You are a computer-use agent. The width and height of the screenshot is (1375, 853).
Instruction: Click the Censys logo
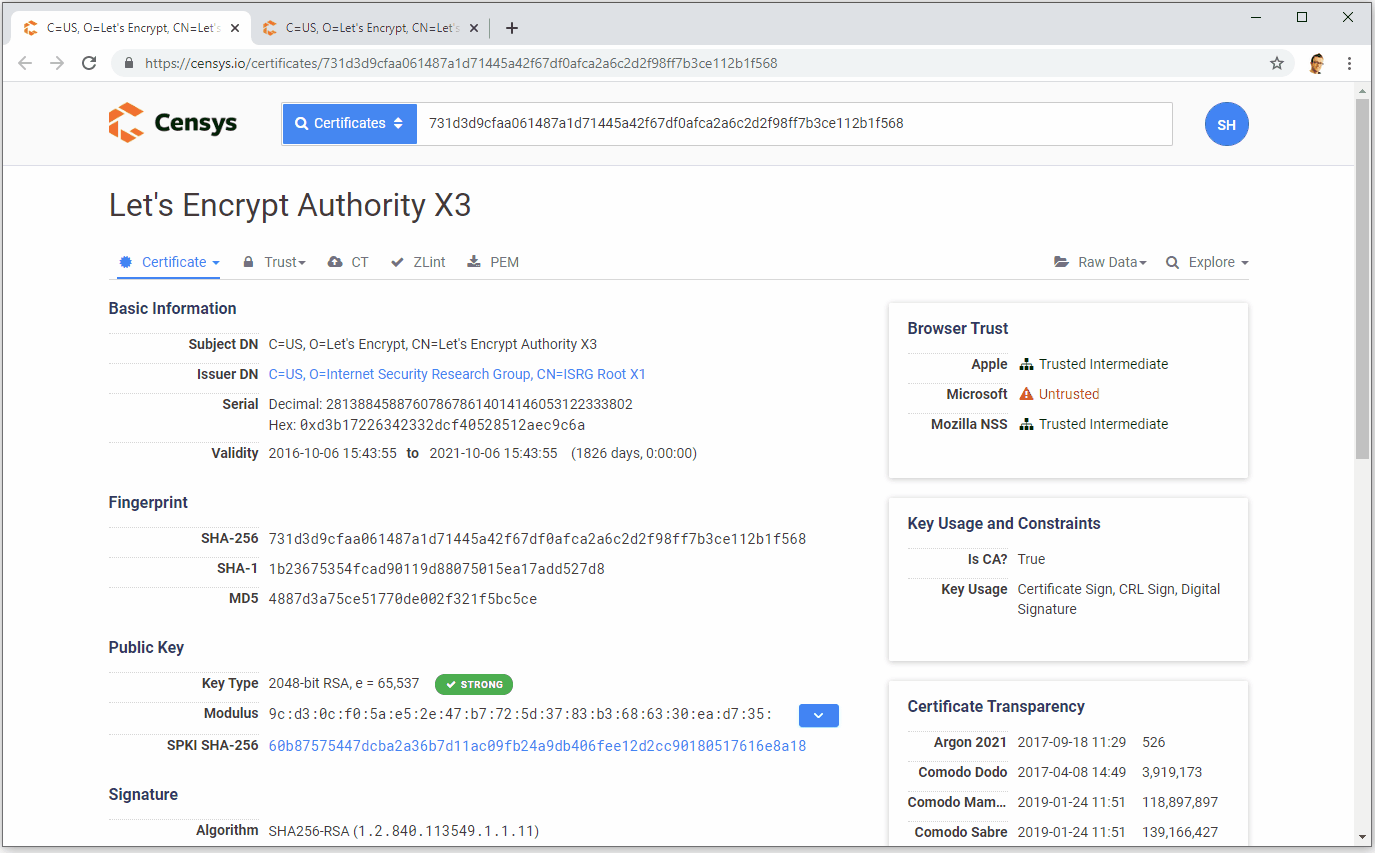(x=172, y=123)
